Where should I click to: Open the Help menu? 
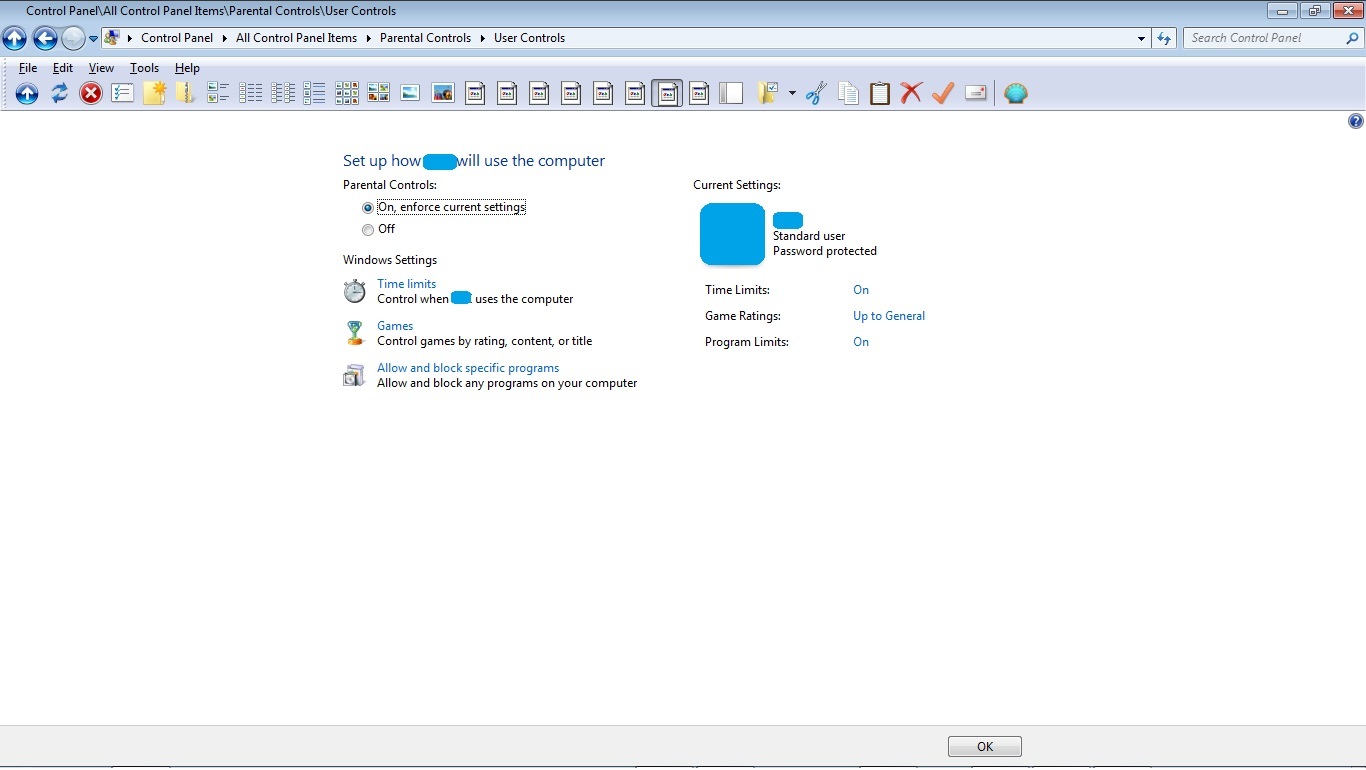187,68
